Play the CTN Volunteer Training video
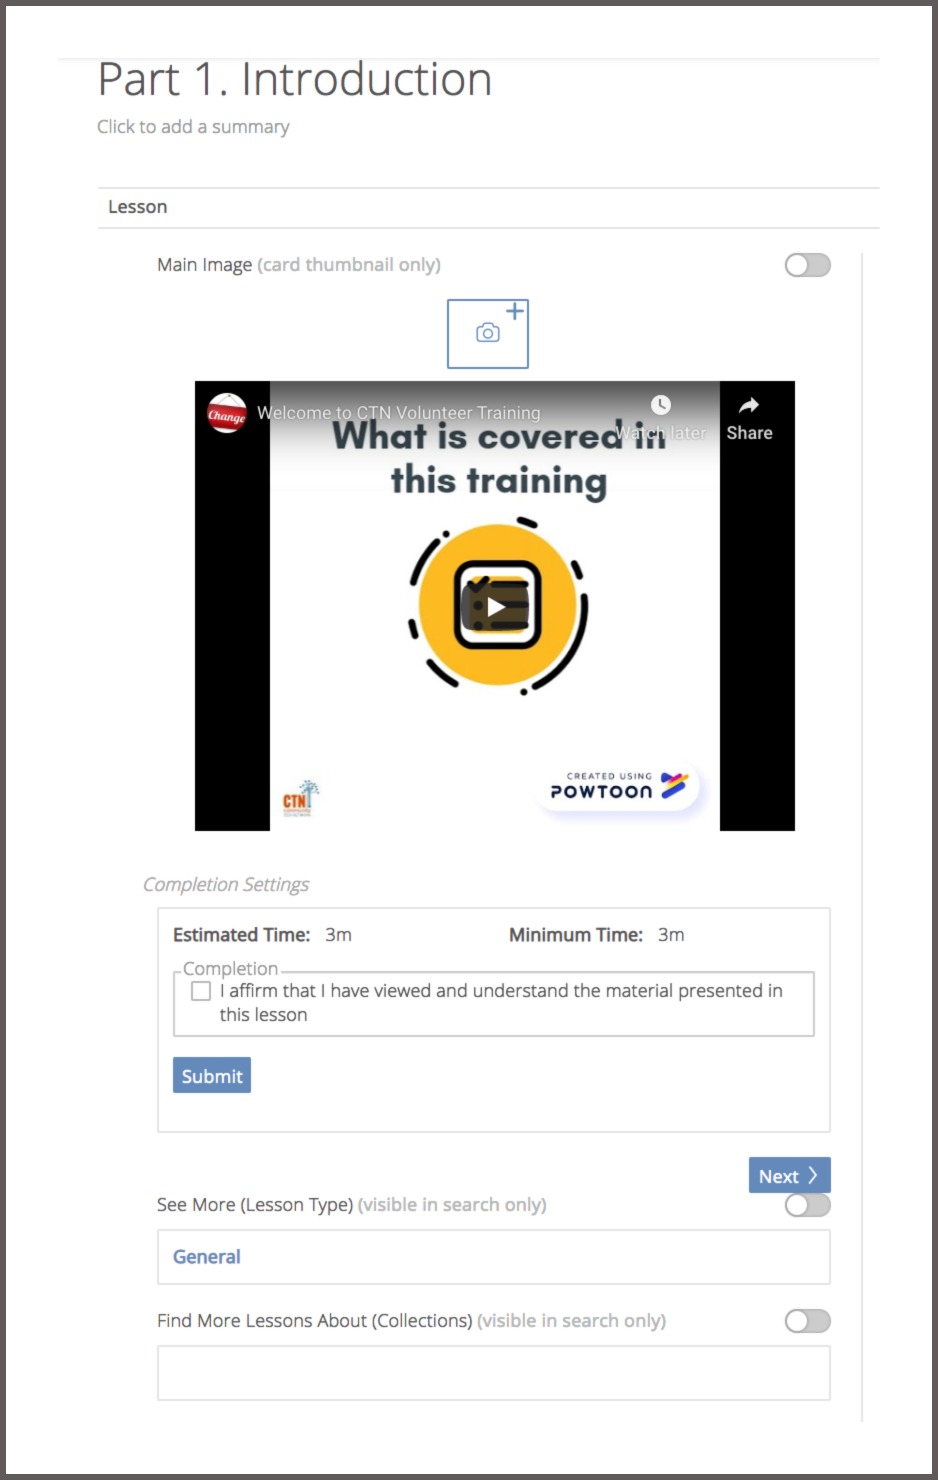Viewport: 938px width, 1480px height. pos(496,606)
